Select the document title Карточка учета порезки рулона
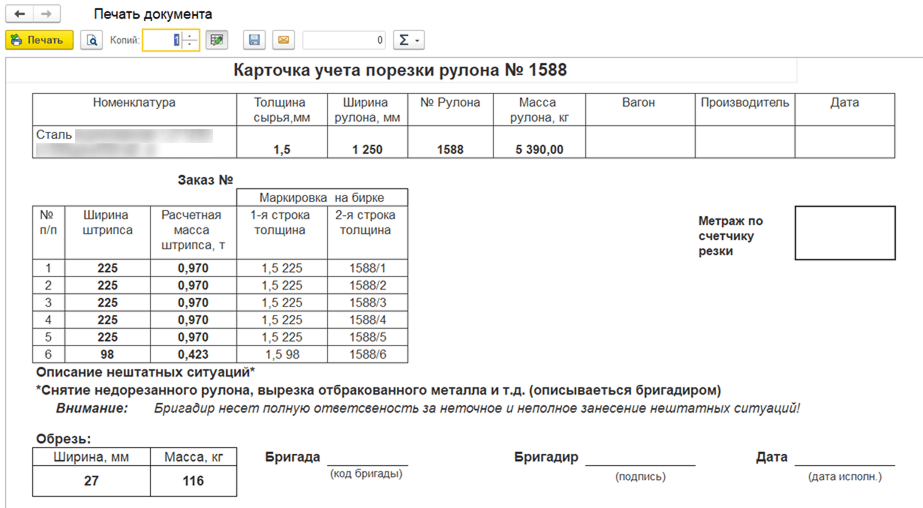The width and height of the screenshot is (923, 508). click(x=400, y=71)
